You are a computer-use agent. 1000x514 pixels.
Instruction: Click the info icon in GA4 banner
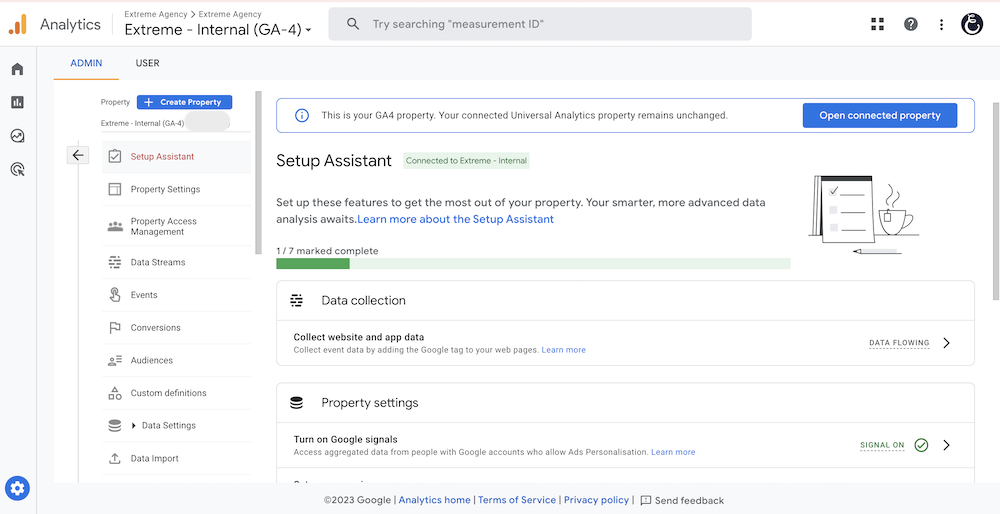coord(302,115)
